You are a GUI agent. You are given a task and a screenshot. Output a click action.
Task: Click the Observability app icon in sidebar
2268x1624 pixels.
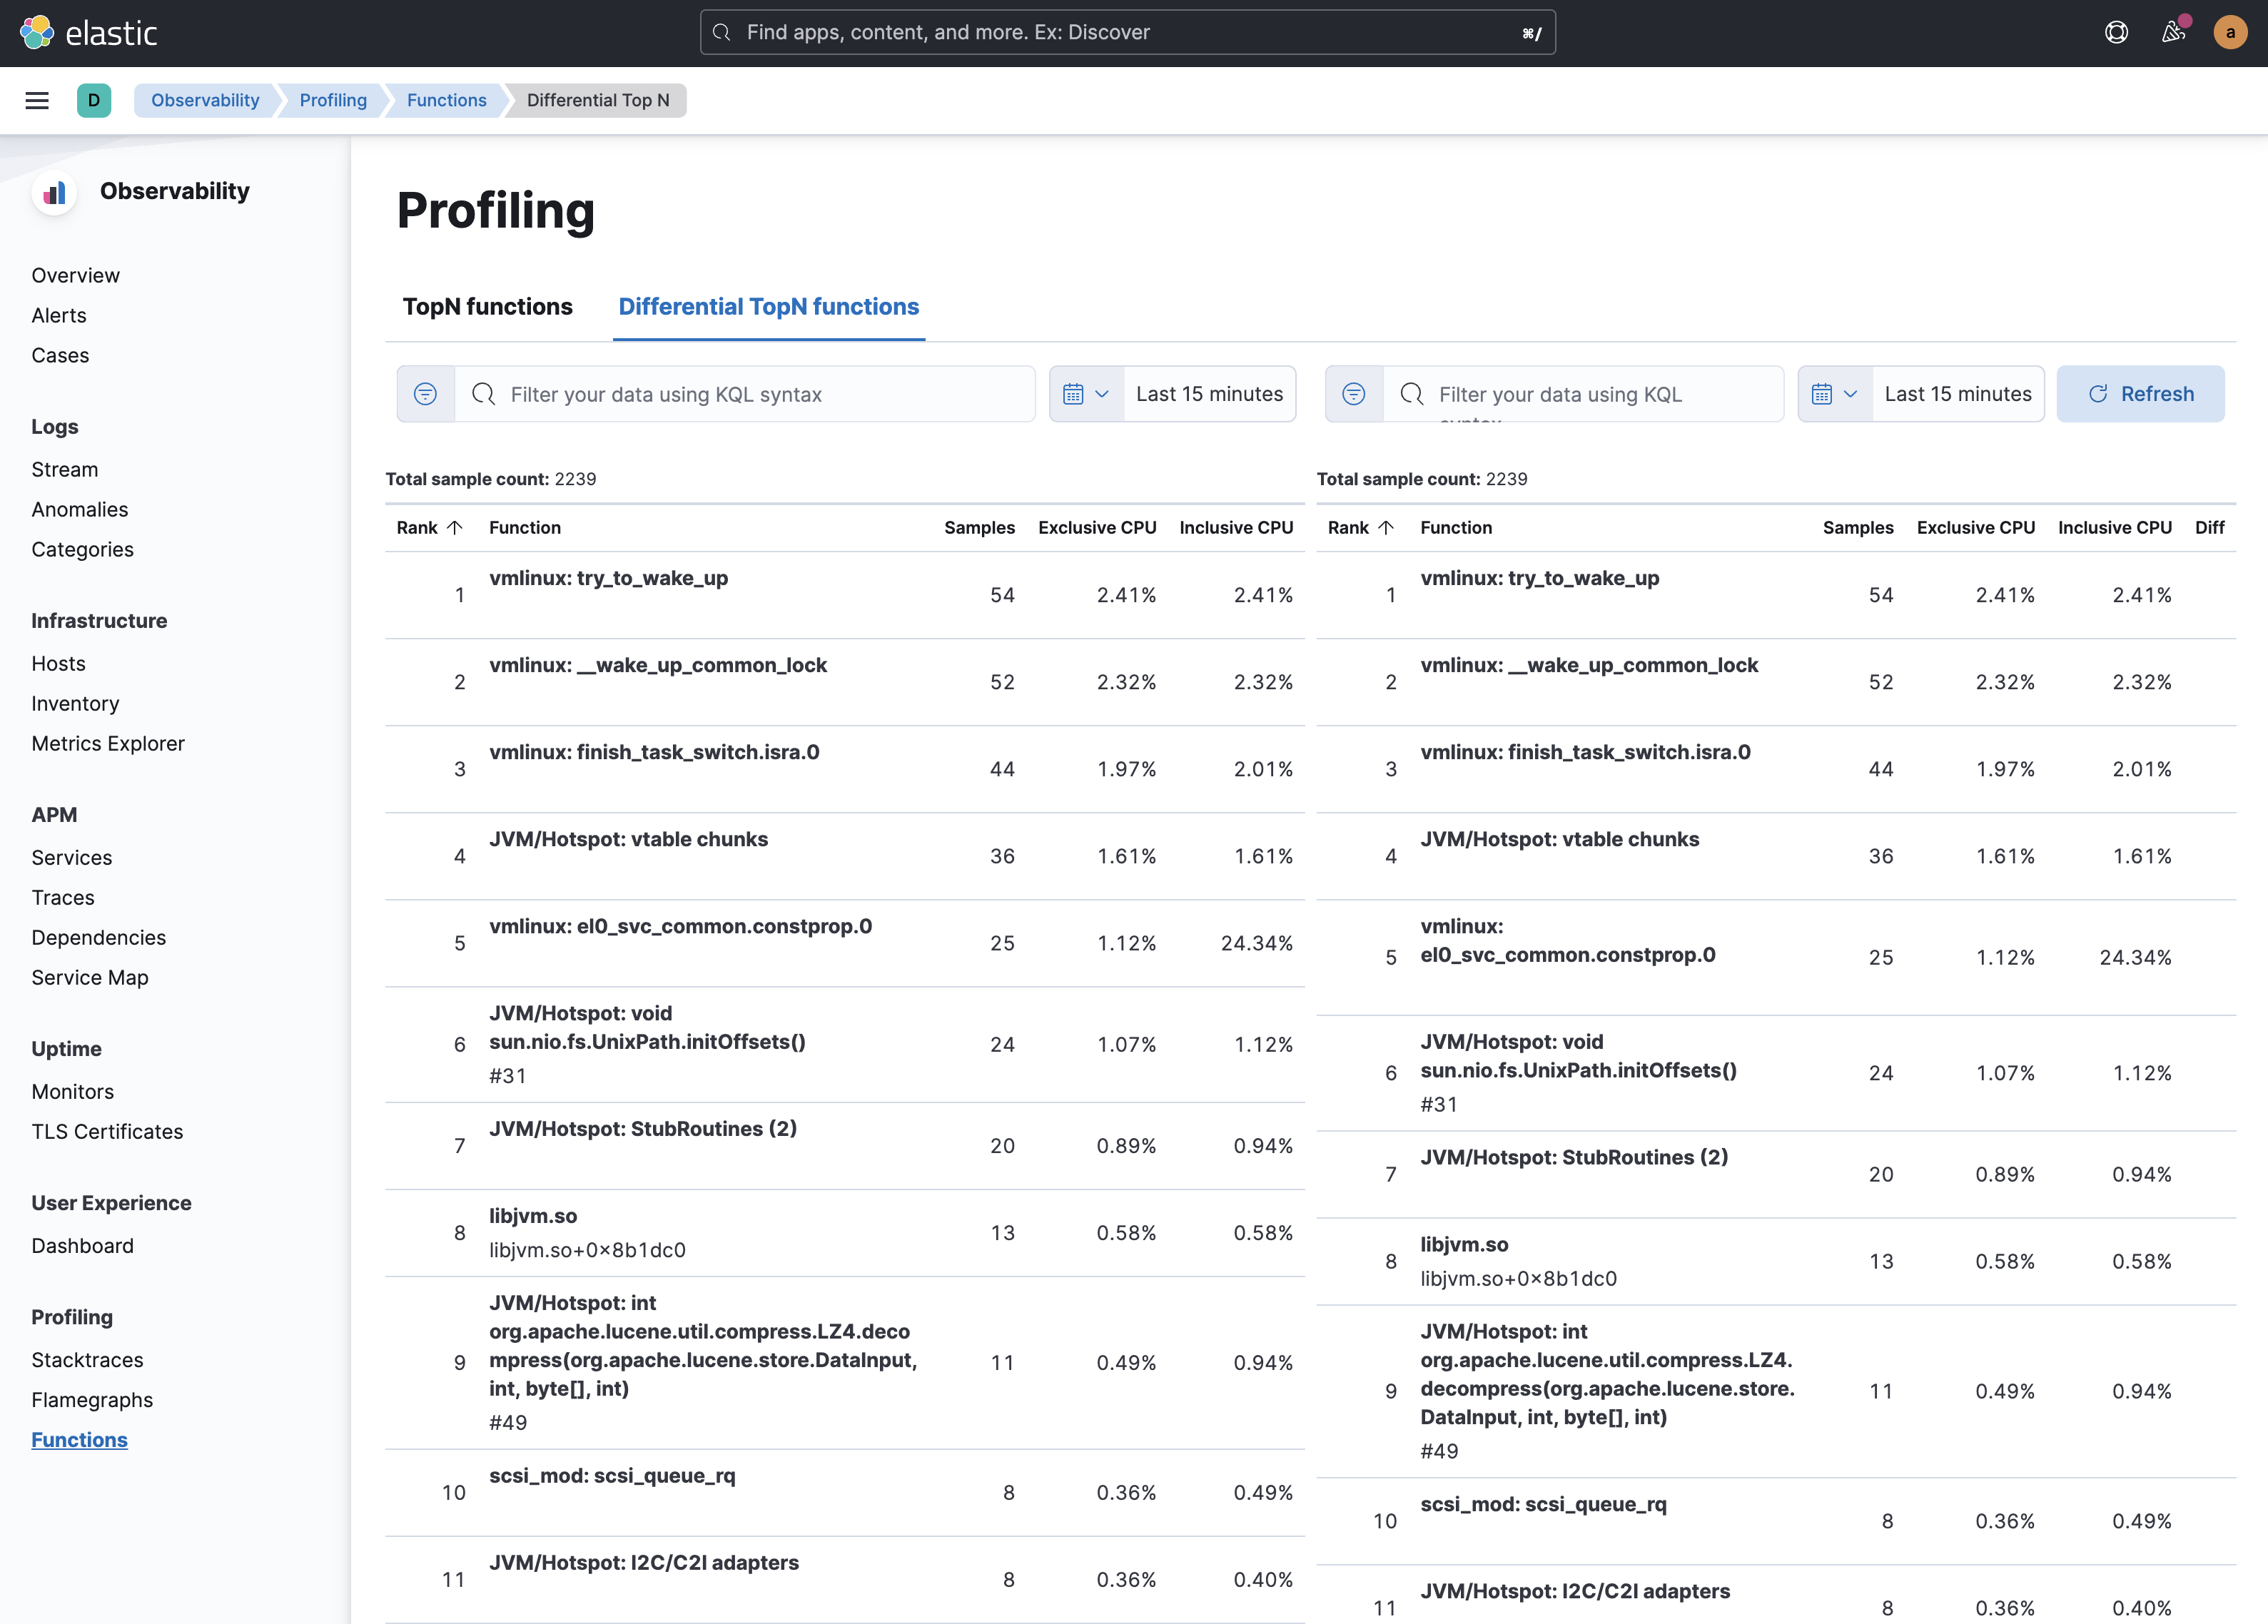55,192
